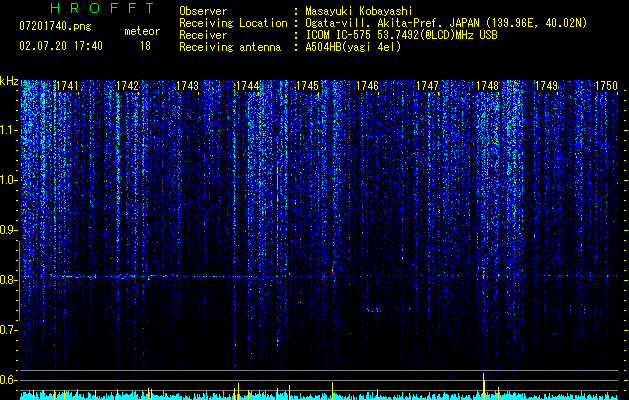The width and height of the screenshot is (629, 400).
Task: Click the 'Observer' field label
Action: [203, 11]
